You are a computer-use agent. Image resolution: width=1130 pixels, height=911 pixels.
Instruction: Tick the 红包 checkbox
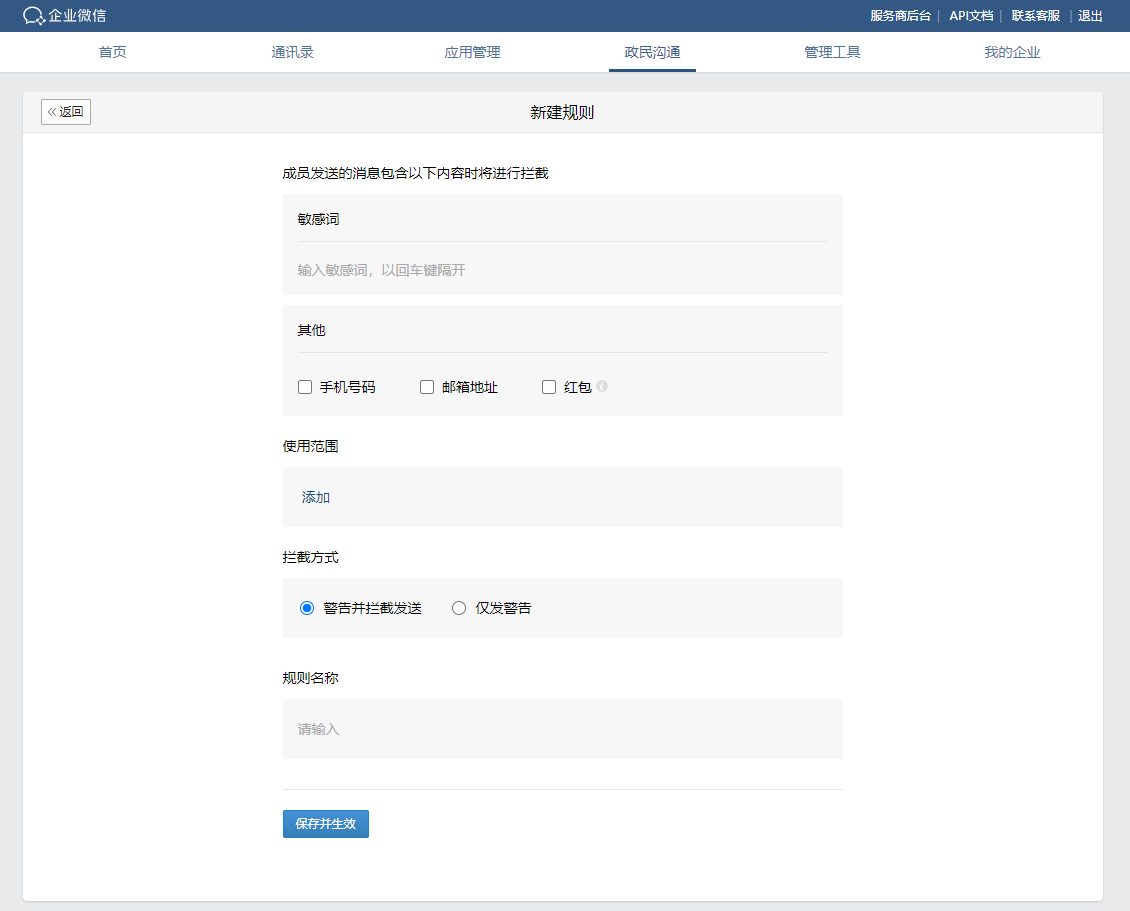tap(548, 387)
